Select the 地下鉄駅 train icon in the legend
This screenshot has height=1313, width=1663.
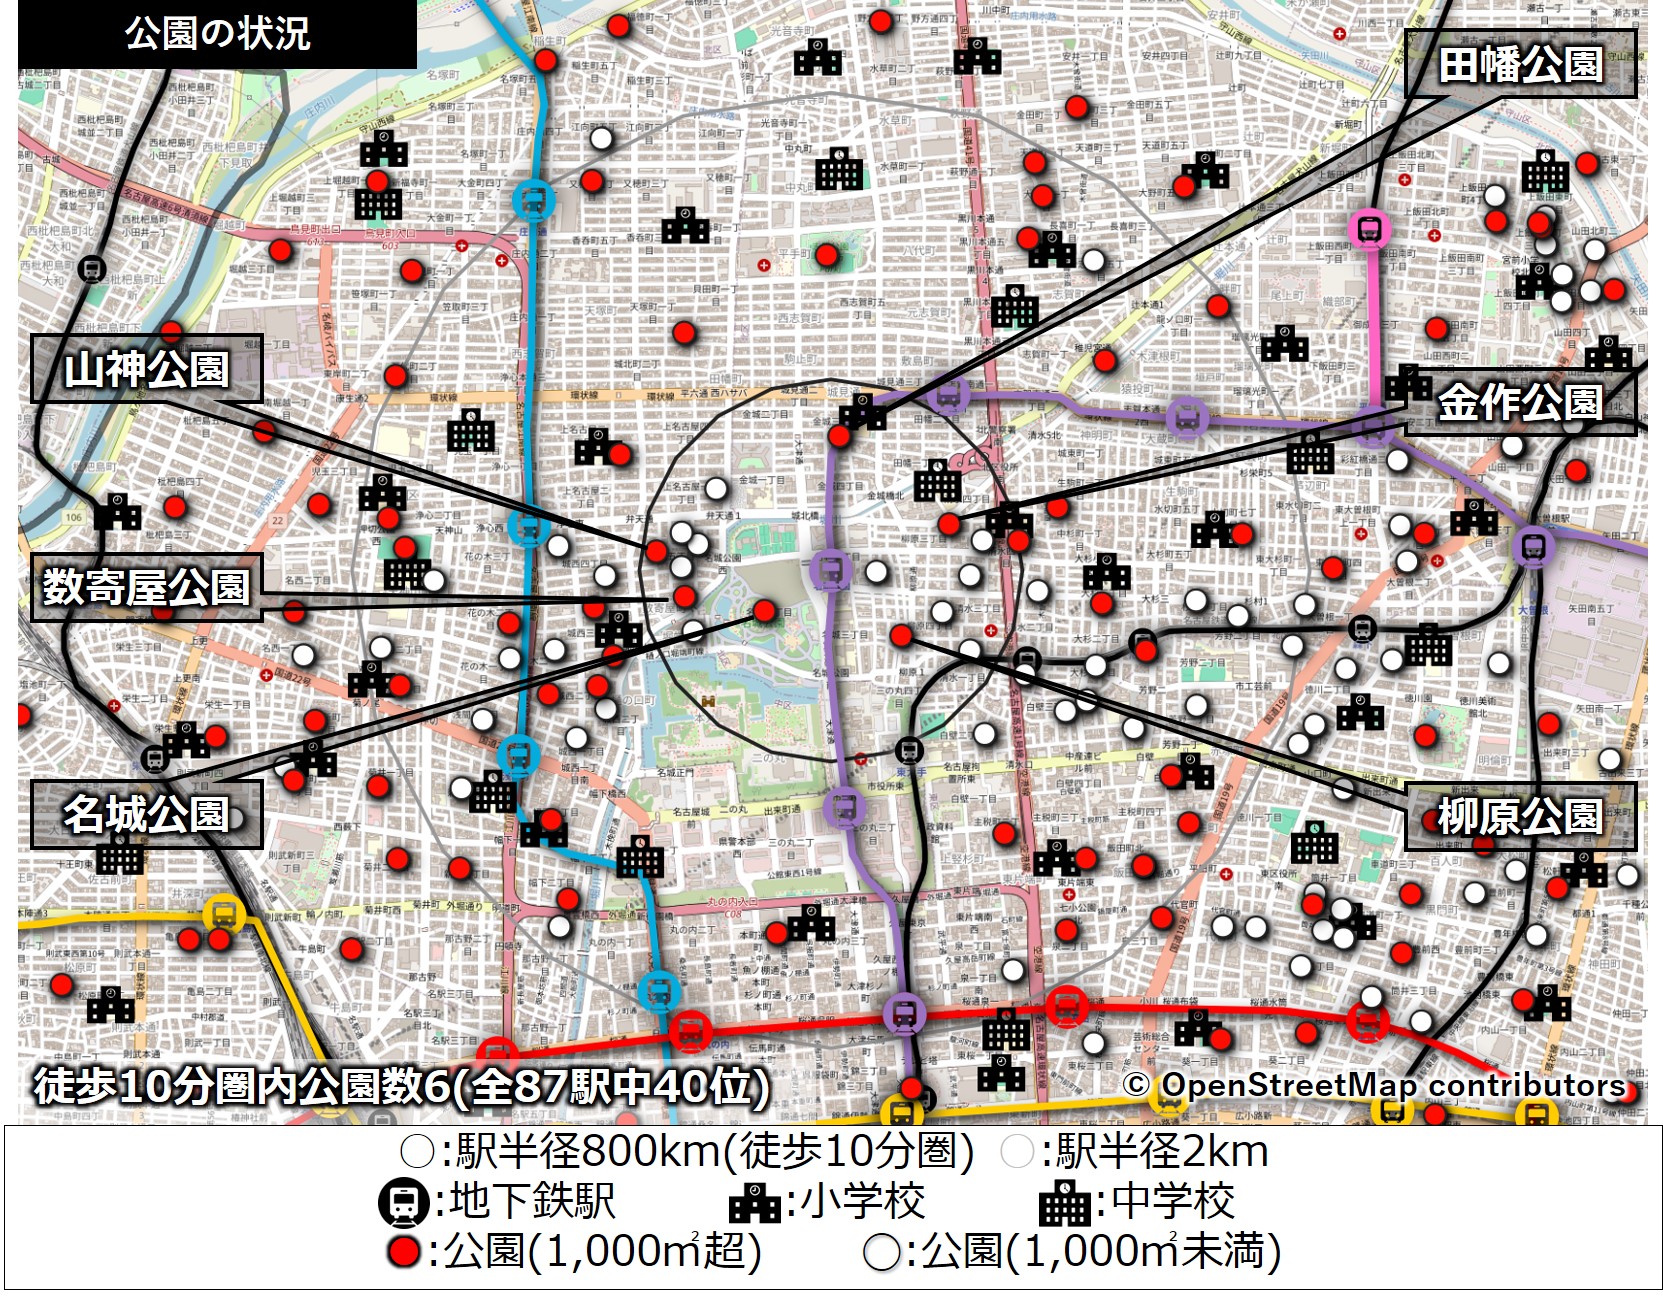click(x=403, y=1202)
